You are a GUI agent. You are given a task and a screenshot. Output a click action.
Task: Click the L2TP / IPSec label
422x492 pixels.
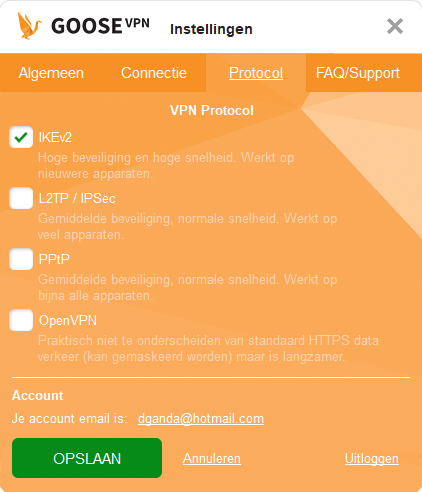[x=77, y=198]
